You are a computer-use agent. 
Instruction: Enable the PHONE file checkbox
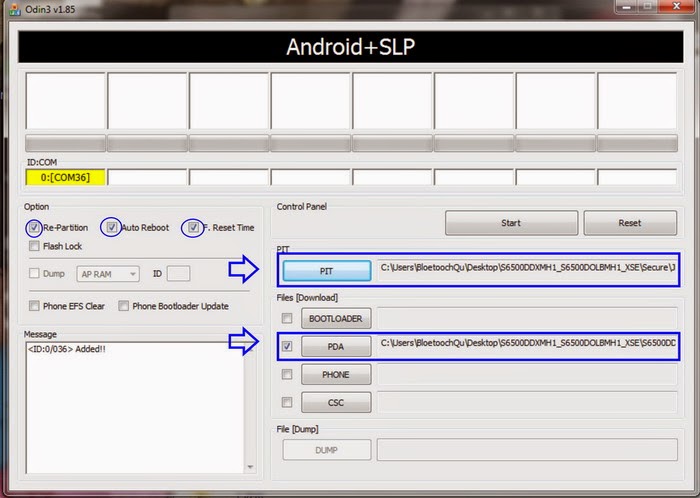pyautogui.click(x=287, y=374)
